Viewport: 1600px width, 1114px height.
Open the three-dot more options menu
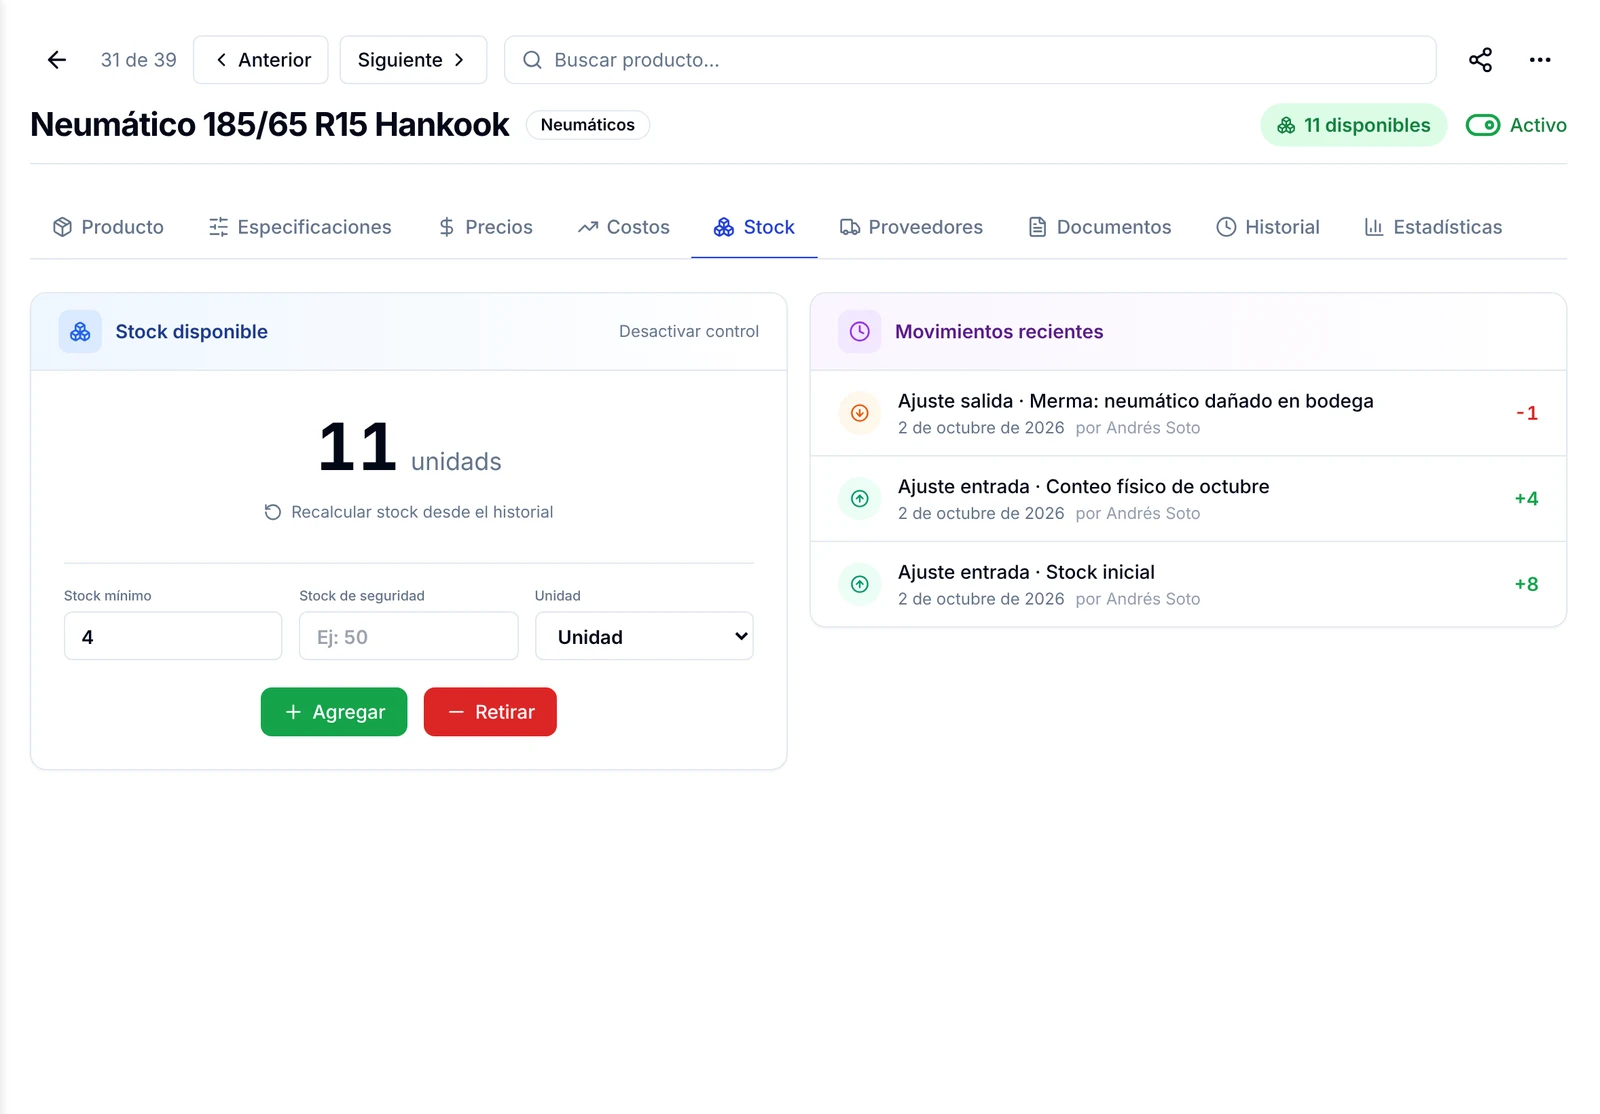[x=1540, y=60]
